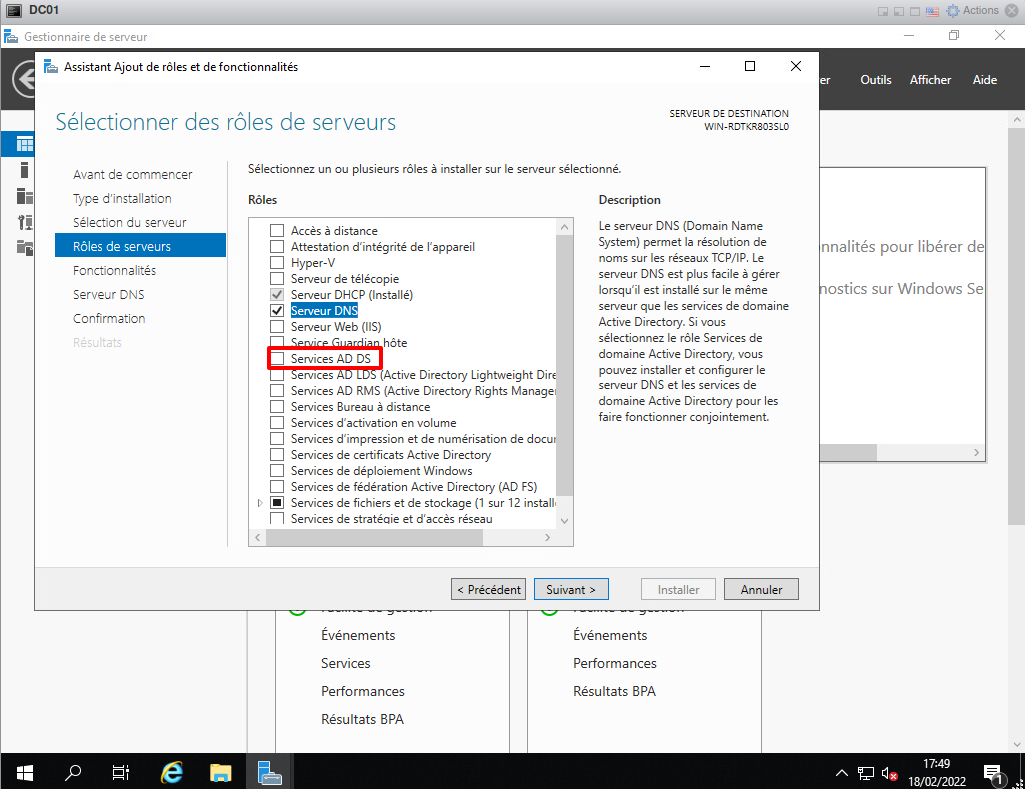Open the Outils menu
Screen dimensions: 1025x789
tap(875, 80)
